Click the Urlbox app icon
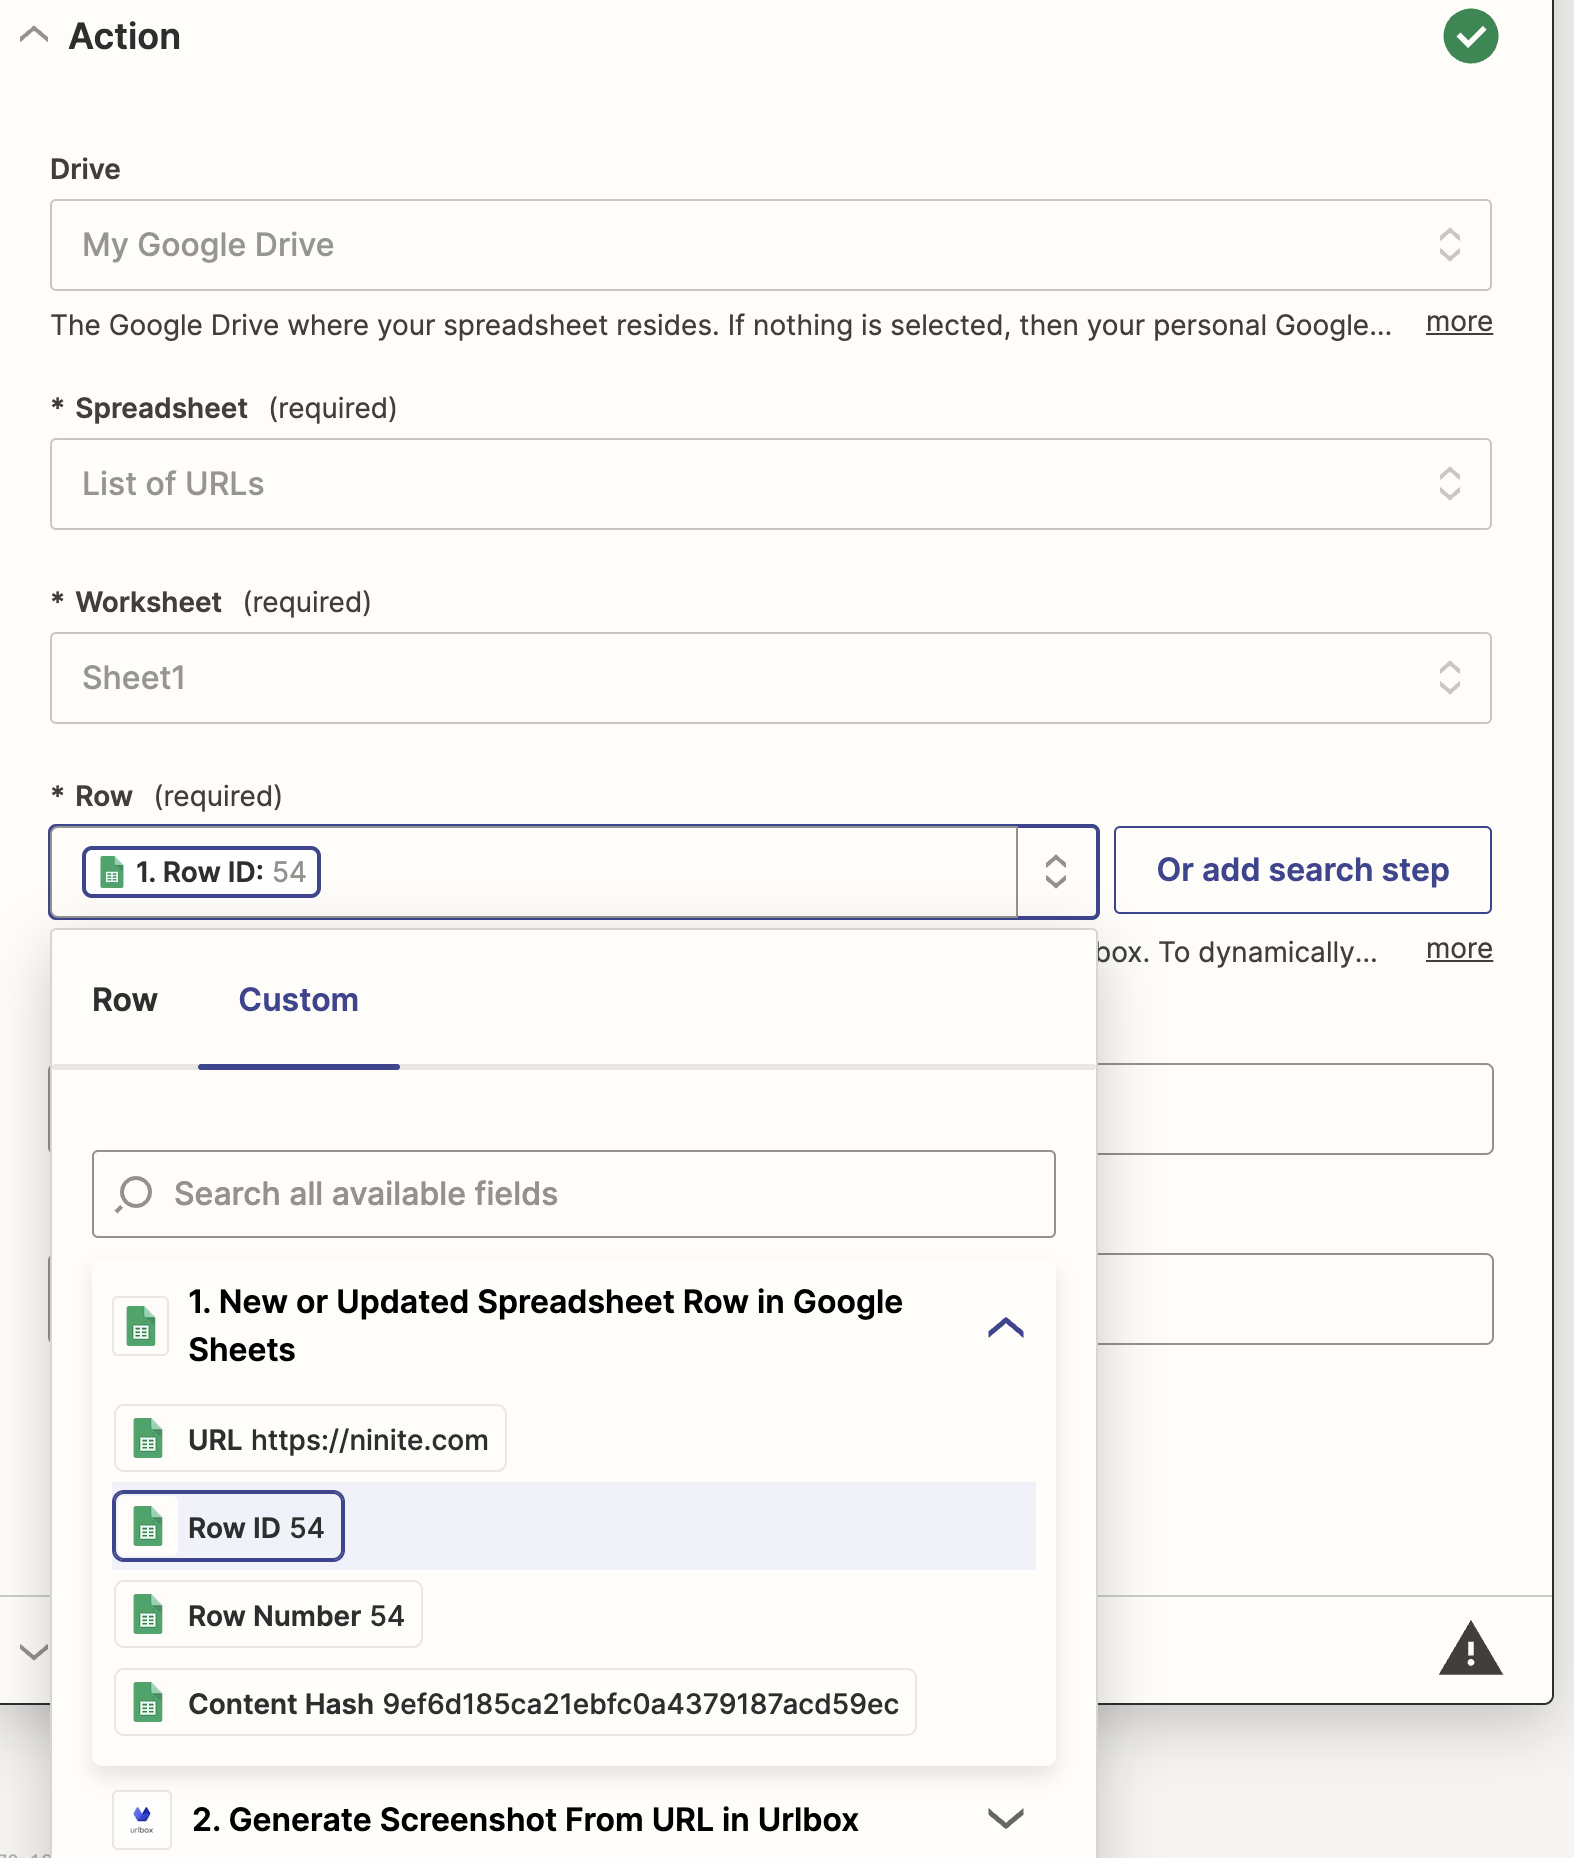Screen dimensions: 1574x1858 click(x=142, y=1818)
